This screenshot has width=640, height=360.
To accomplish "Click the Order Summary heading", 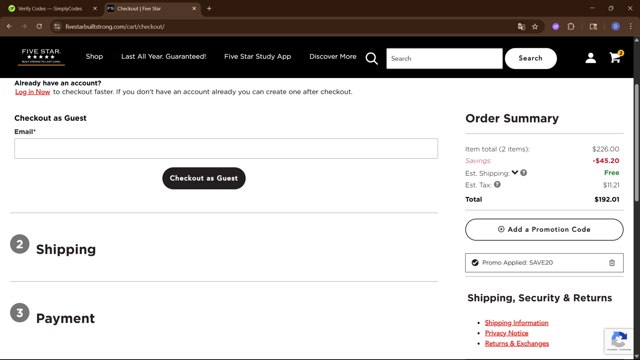I will pyautogui.click(x=512, y=118).
